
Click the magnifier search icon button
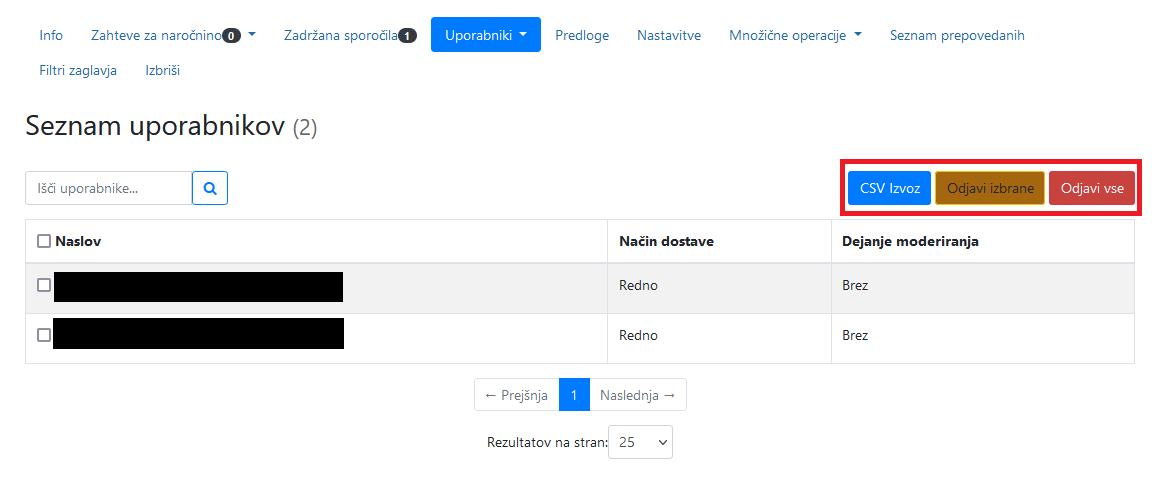pyautogui.click(x=210, y=188)
